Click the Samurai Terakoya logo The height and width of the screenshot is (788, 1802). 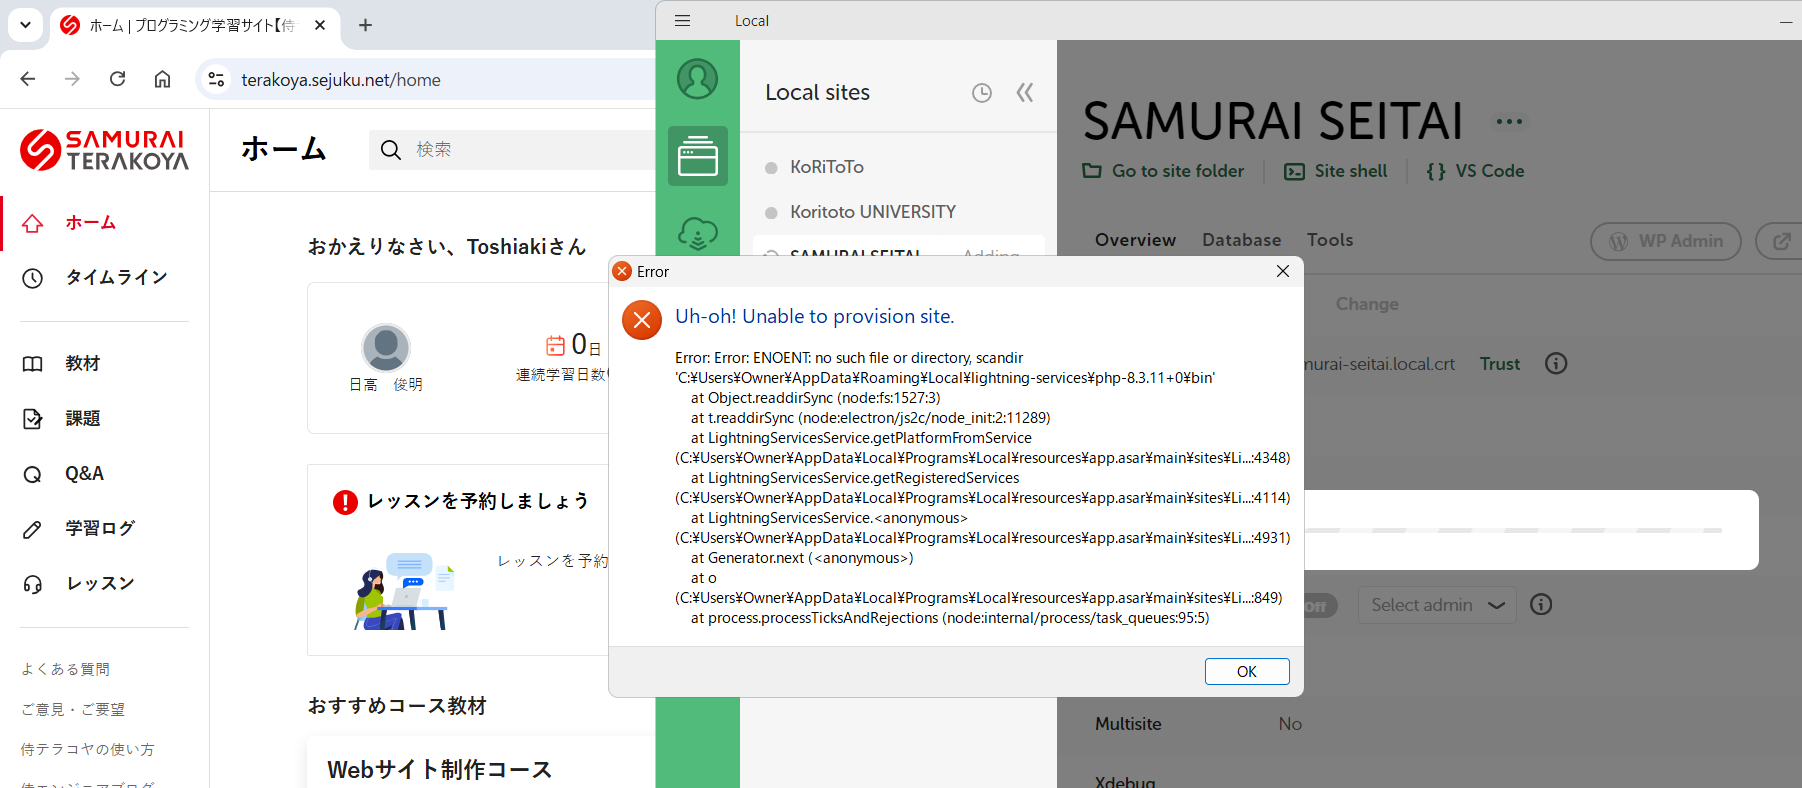(x=104, y=150)
